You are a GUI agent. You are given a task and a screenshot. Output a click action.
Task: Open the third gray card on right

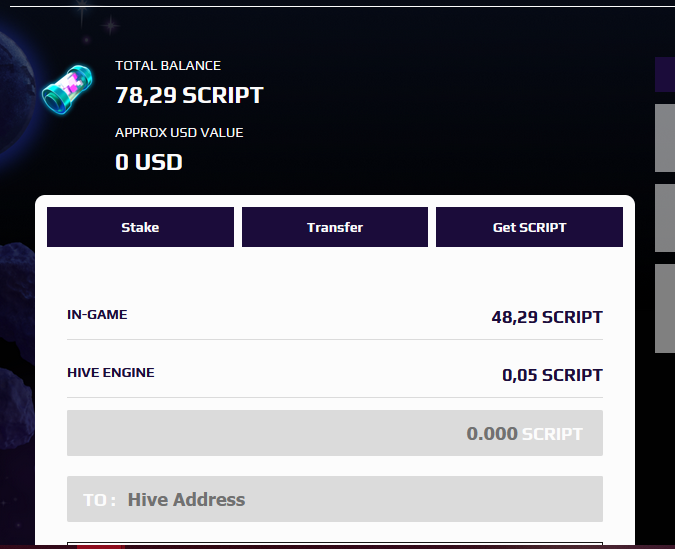(x=665, y=308)
